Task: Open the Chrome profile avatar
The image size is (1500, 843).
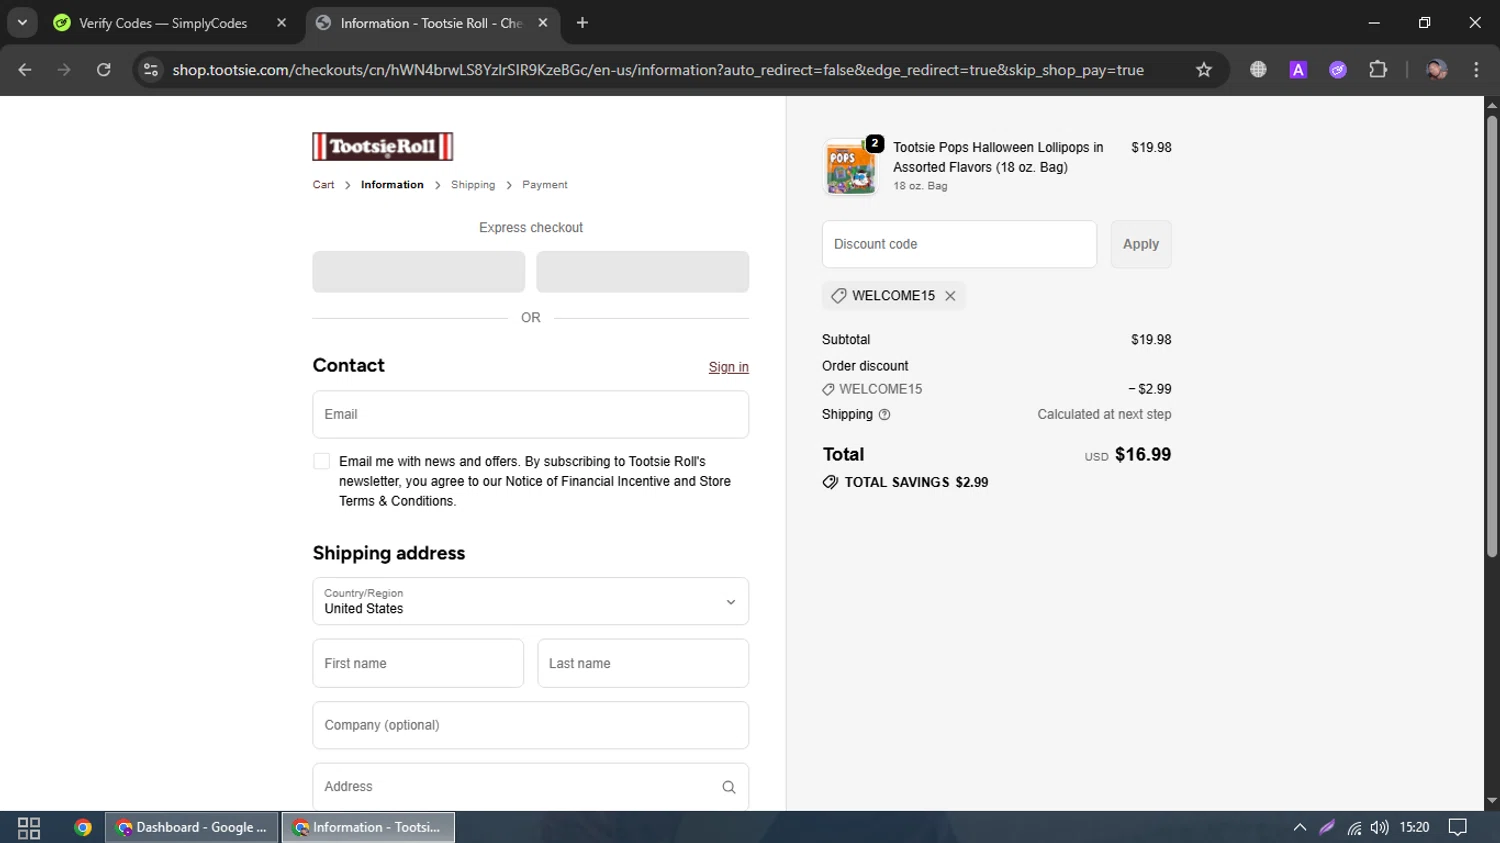Action: pos(1437,70)
